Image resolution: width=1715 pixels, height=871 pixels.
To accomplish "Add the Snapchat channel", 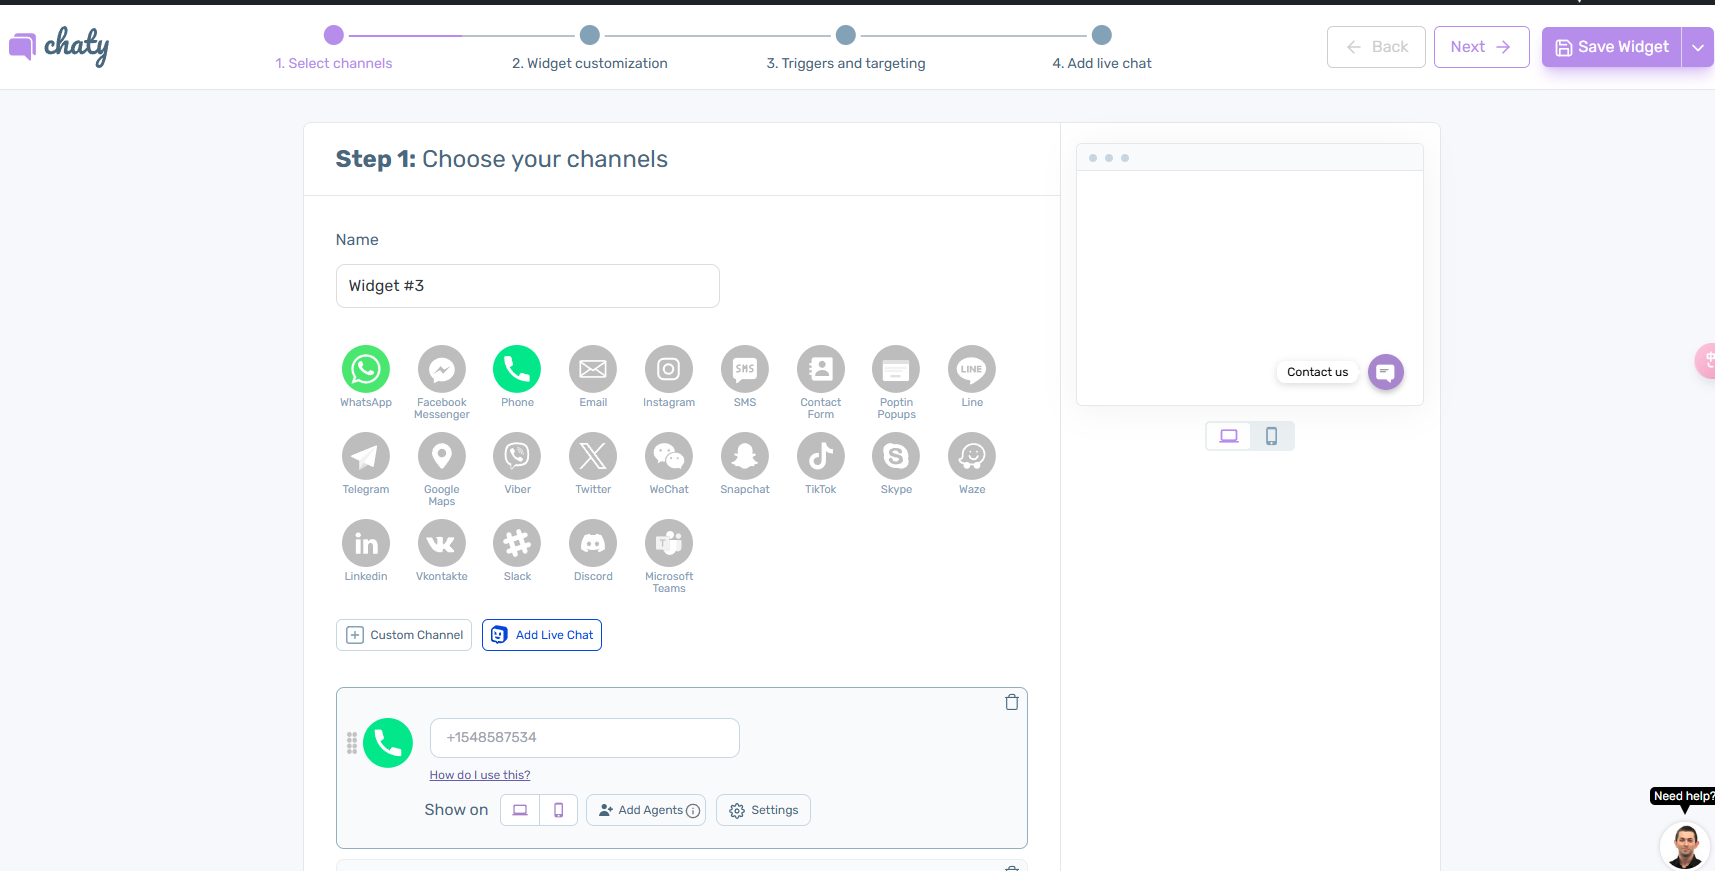I will click(745, 456).
